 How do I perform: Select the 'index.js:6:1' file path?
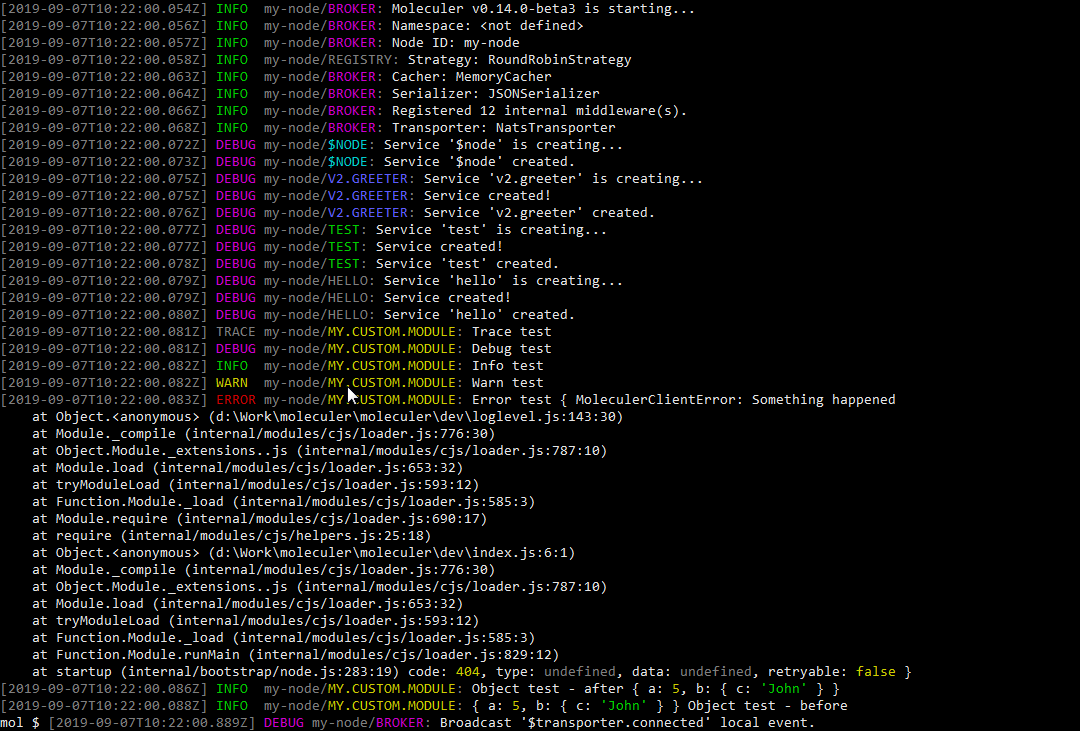[x=519, y=553]
